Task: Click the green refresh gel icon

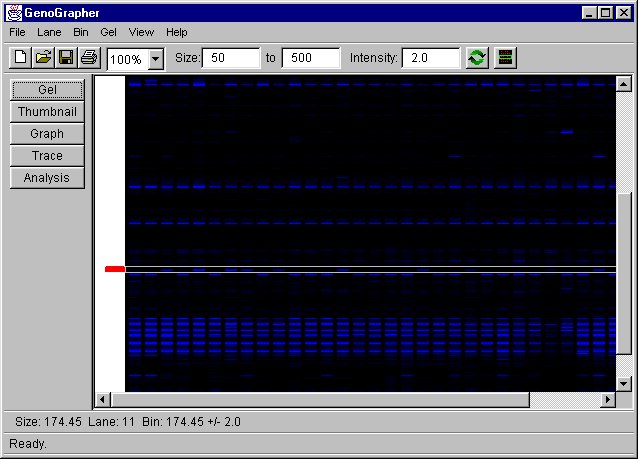Action: 477,58
